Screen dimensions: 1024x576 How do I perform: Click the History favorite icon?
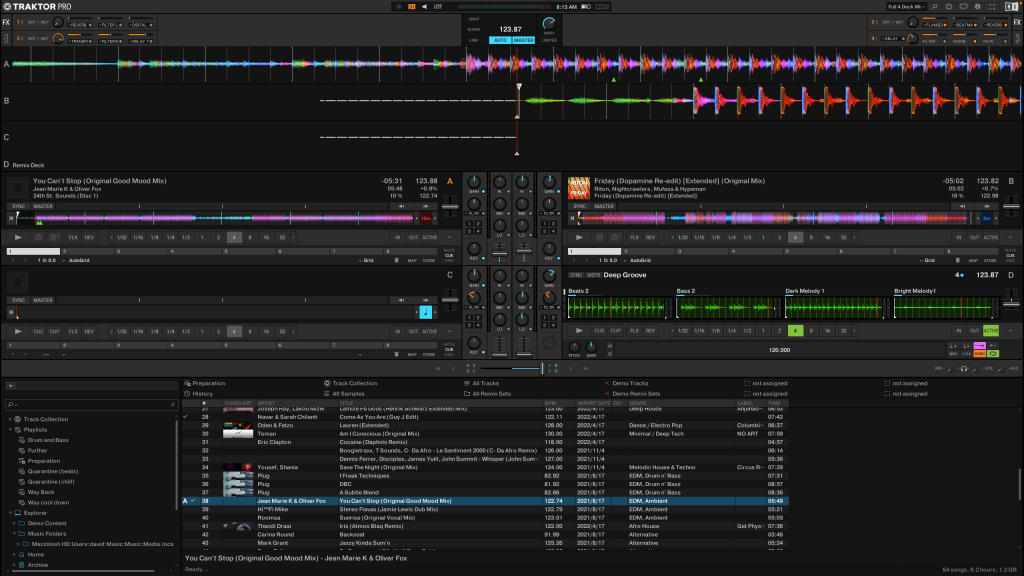point(187,394)
